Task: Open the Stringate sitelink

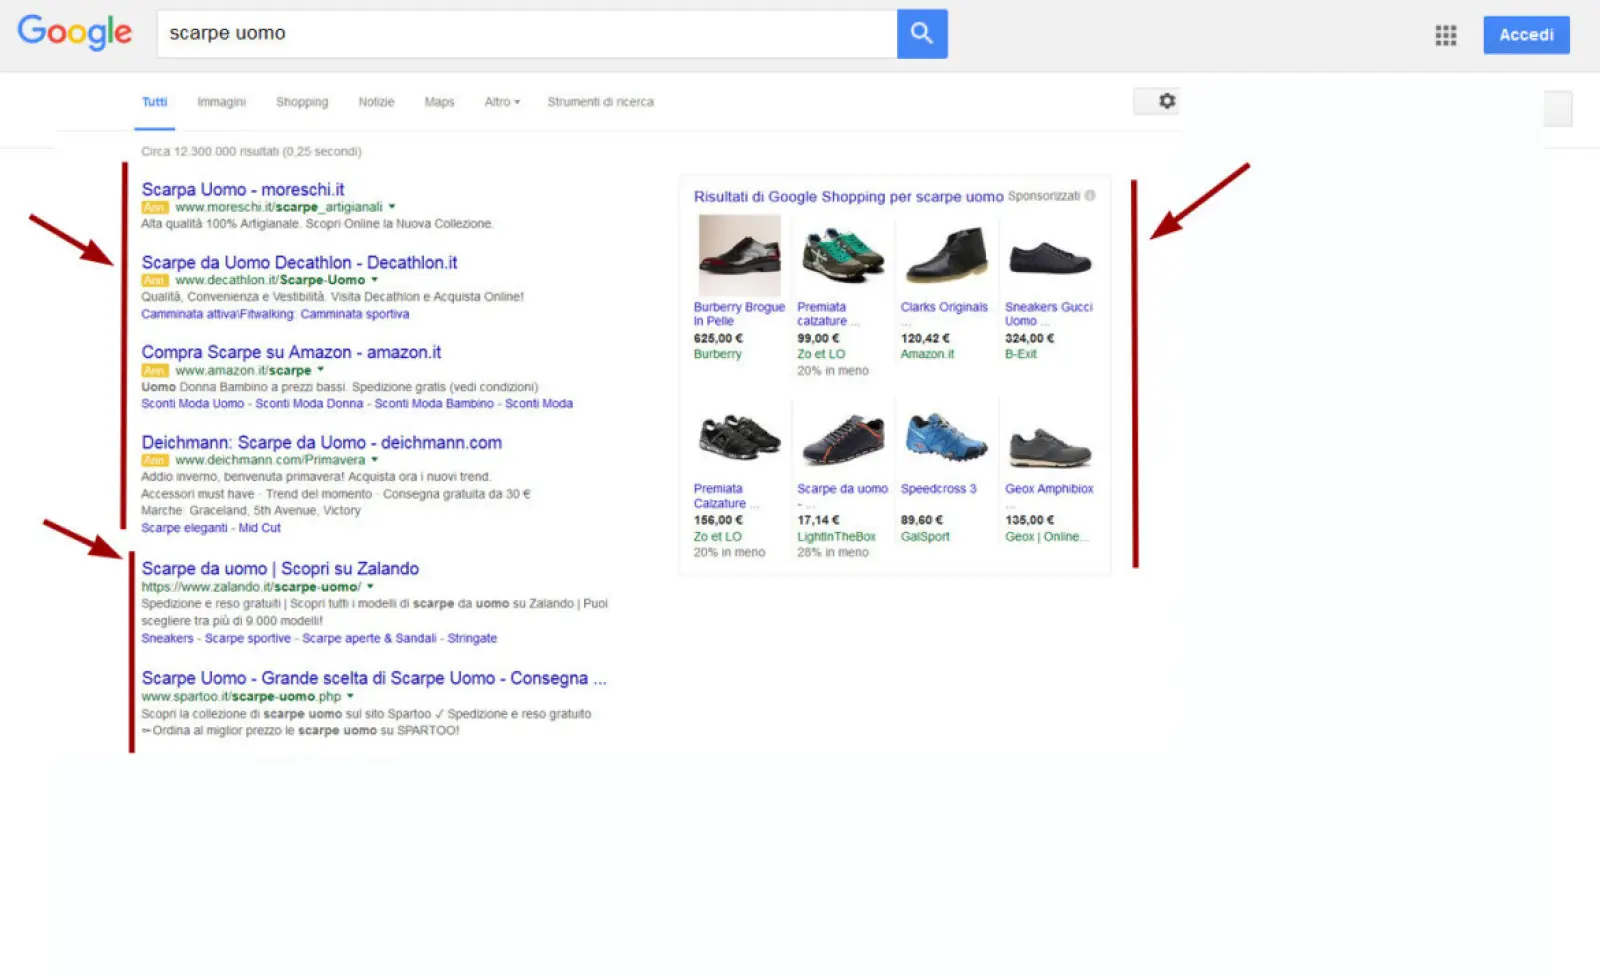Action: [x=472, y=638]
